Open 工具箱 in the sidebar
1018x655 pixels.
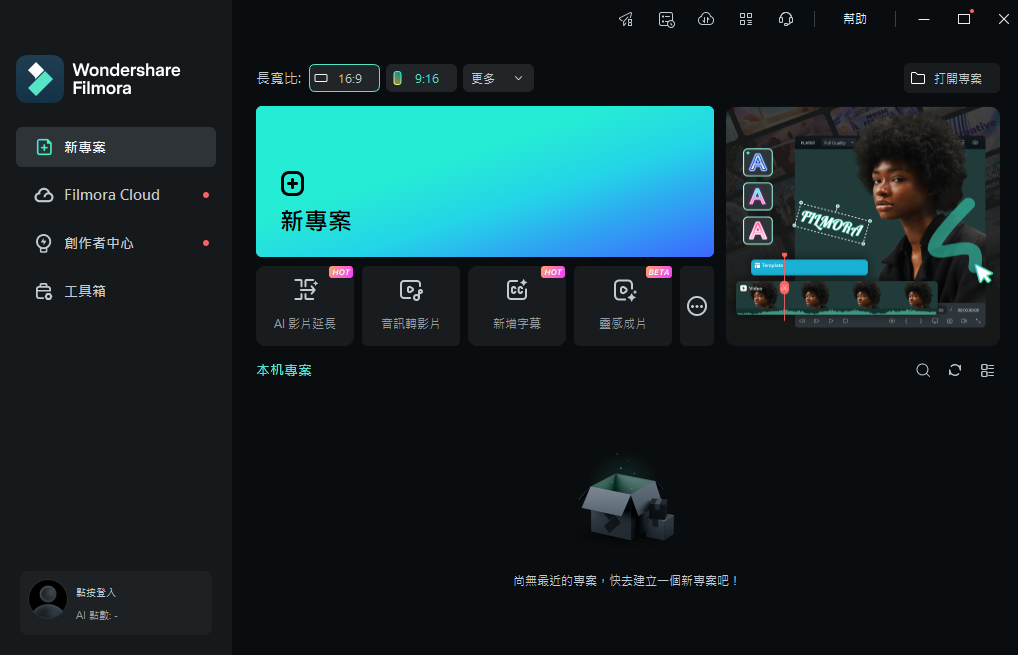[116, 291]
